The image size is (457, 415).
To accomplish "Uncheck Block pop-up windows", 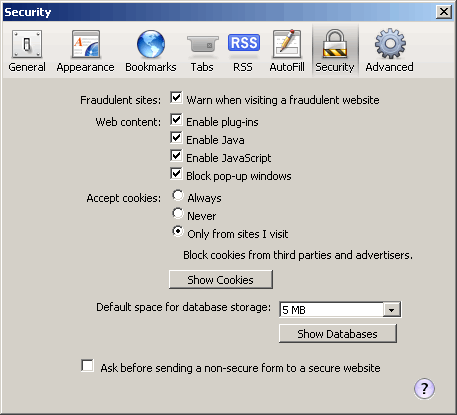I will [176, 174].
